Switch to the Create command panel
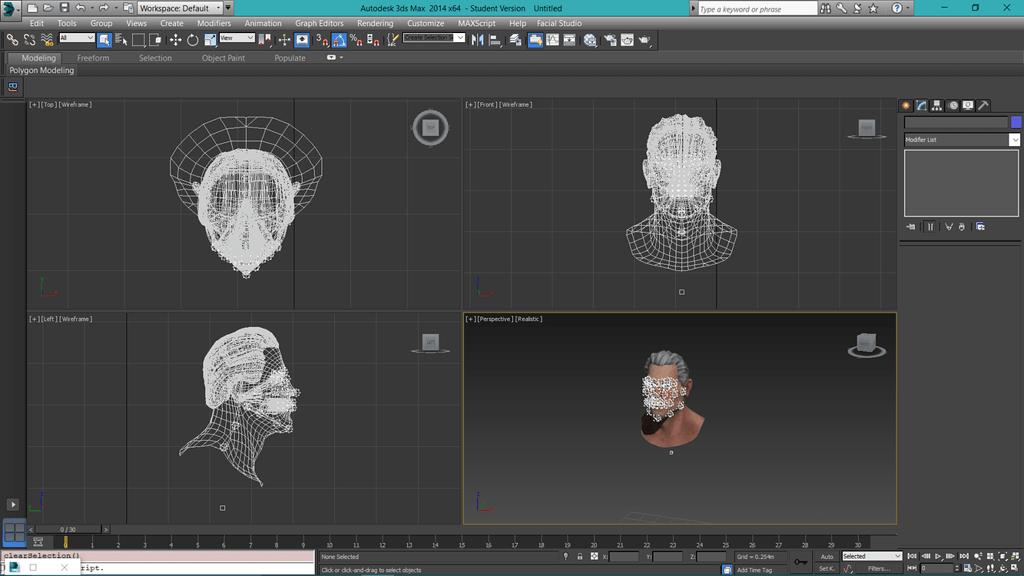This screenshot has width=1024, height=576. tap(905, 105)
